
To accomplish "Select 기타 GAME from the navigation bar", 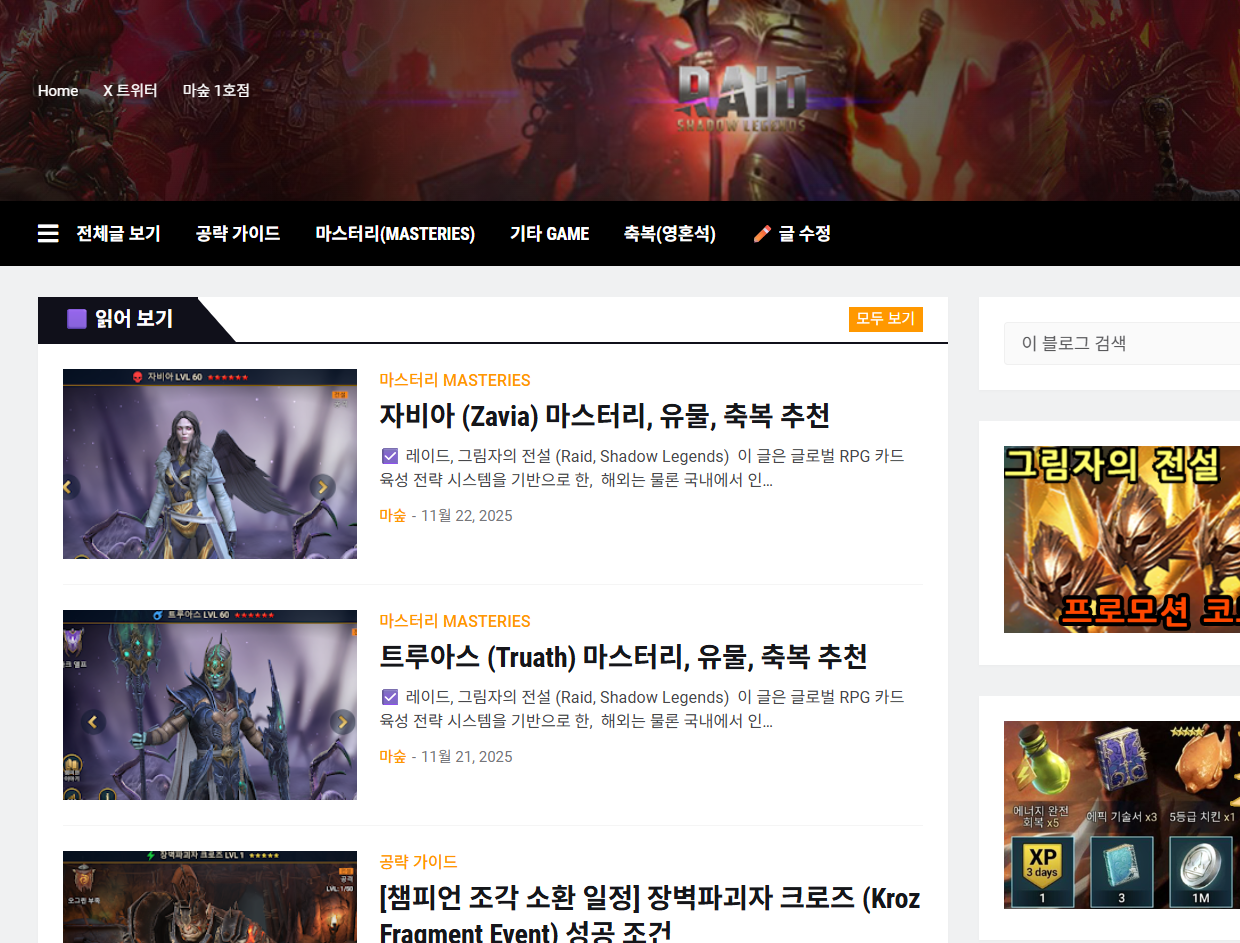I will pos(549,233).
